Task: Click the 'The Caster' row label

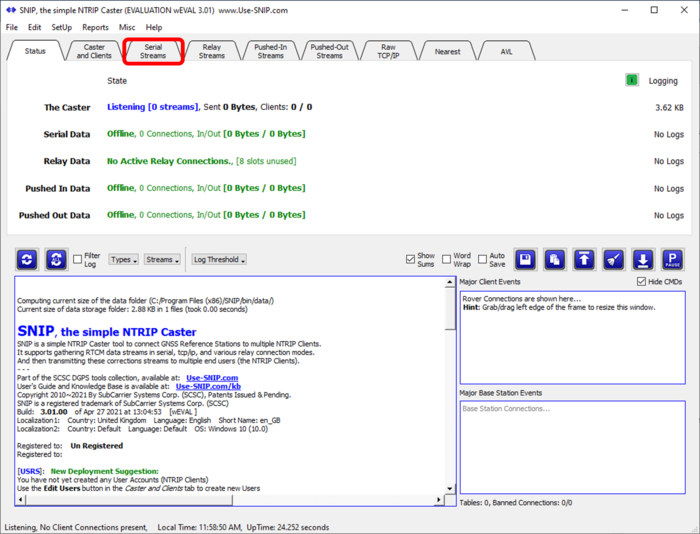Action: (67, 108)
